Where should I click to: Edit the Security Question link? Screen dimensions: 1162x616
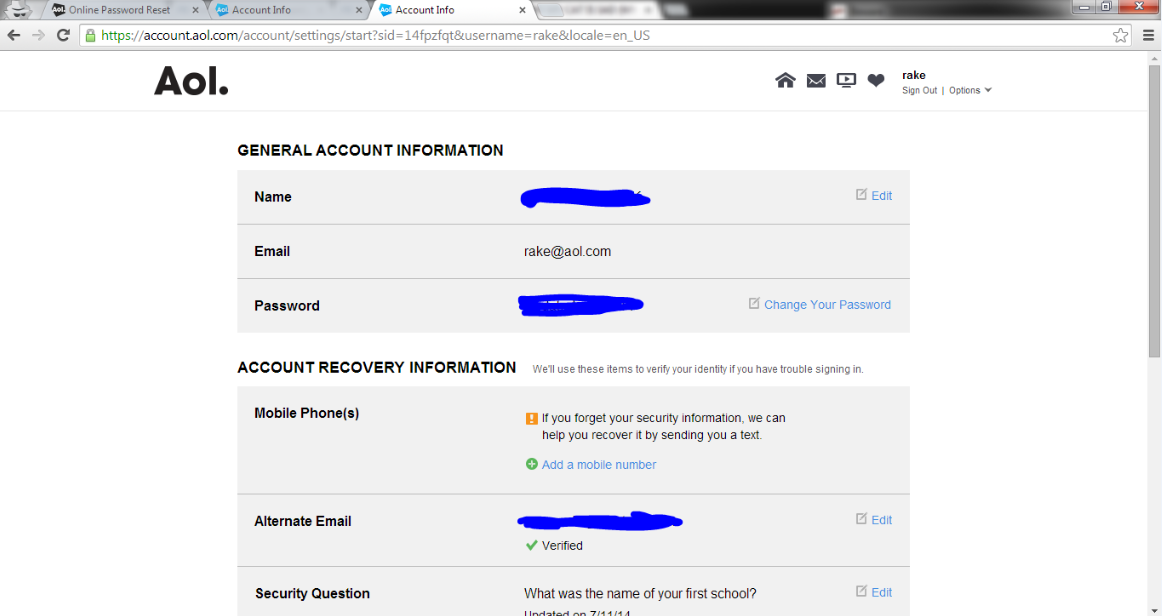click(x=881, y=592)
